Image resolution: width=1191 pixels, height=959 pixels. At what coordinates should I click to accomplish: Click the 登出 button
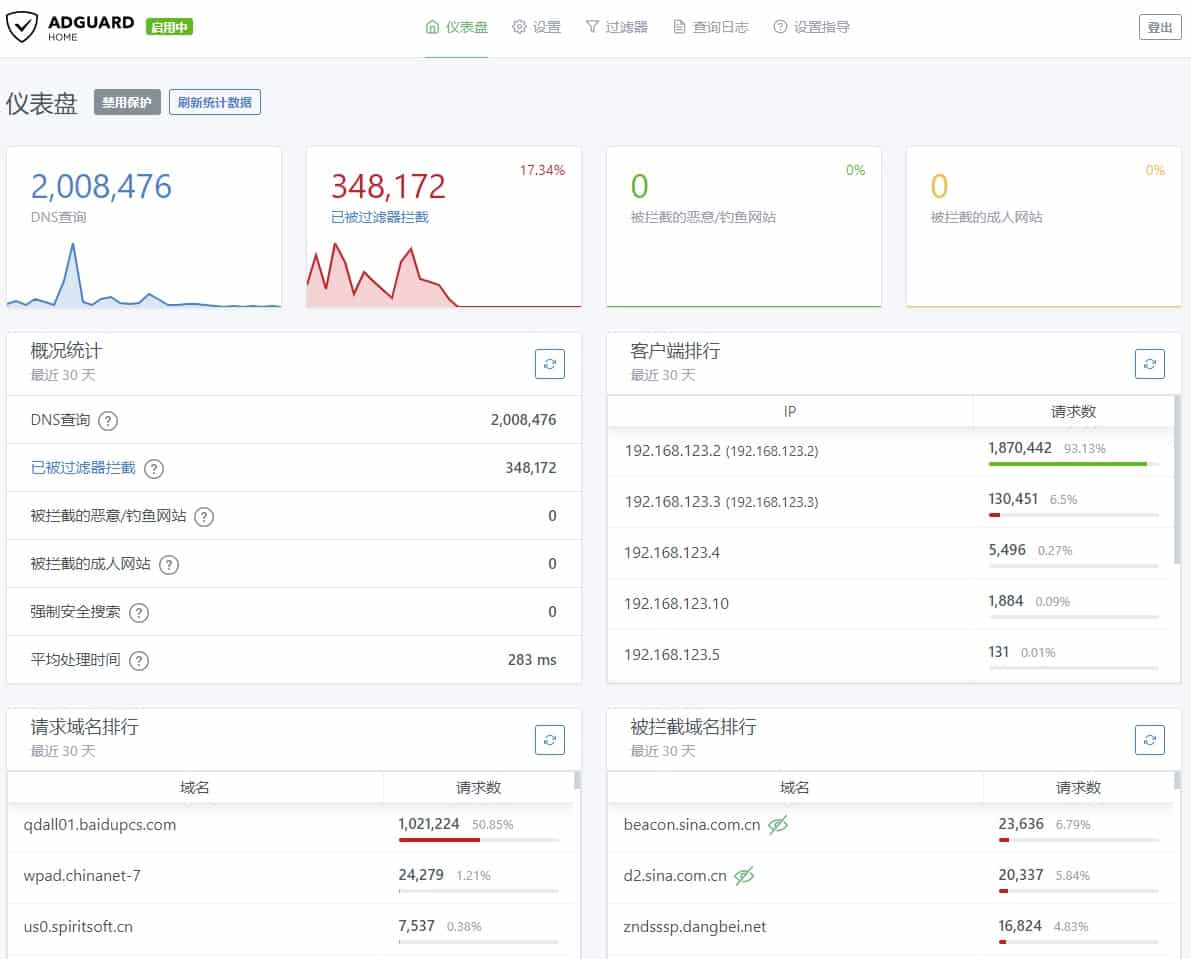coord(1159,27)
